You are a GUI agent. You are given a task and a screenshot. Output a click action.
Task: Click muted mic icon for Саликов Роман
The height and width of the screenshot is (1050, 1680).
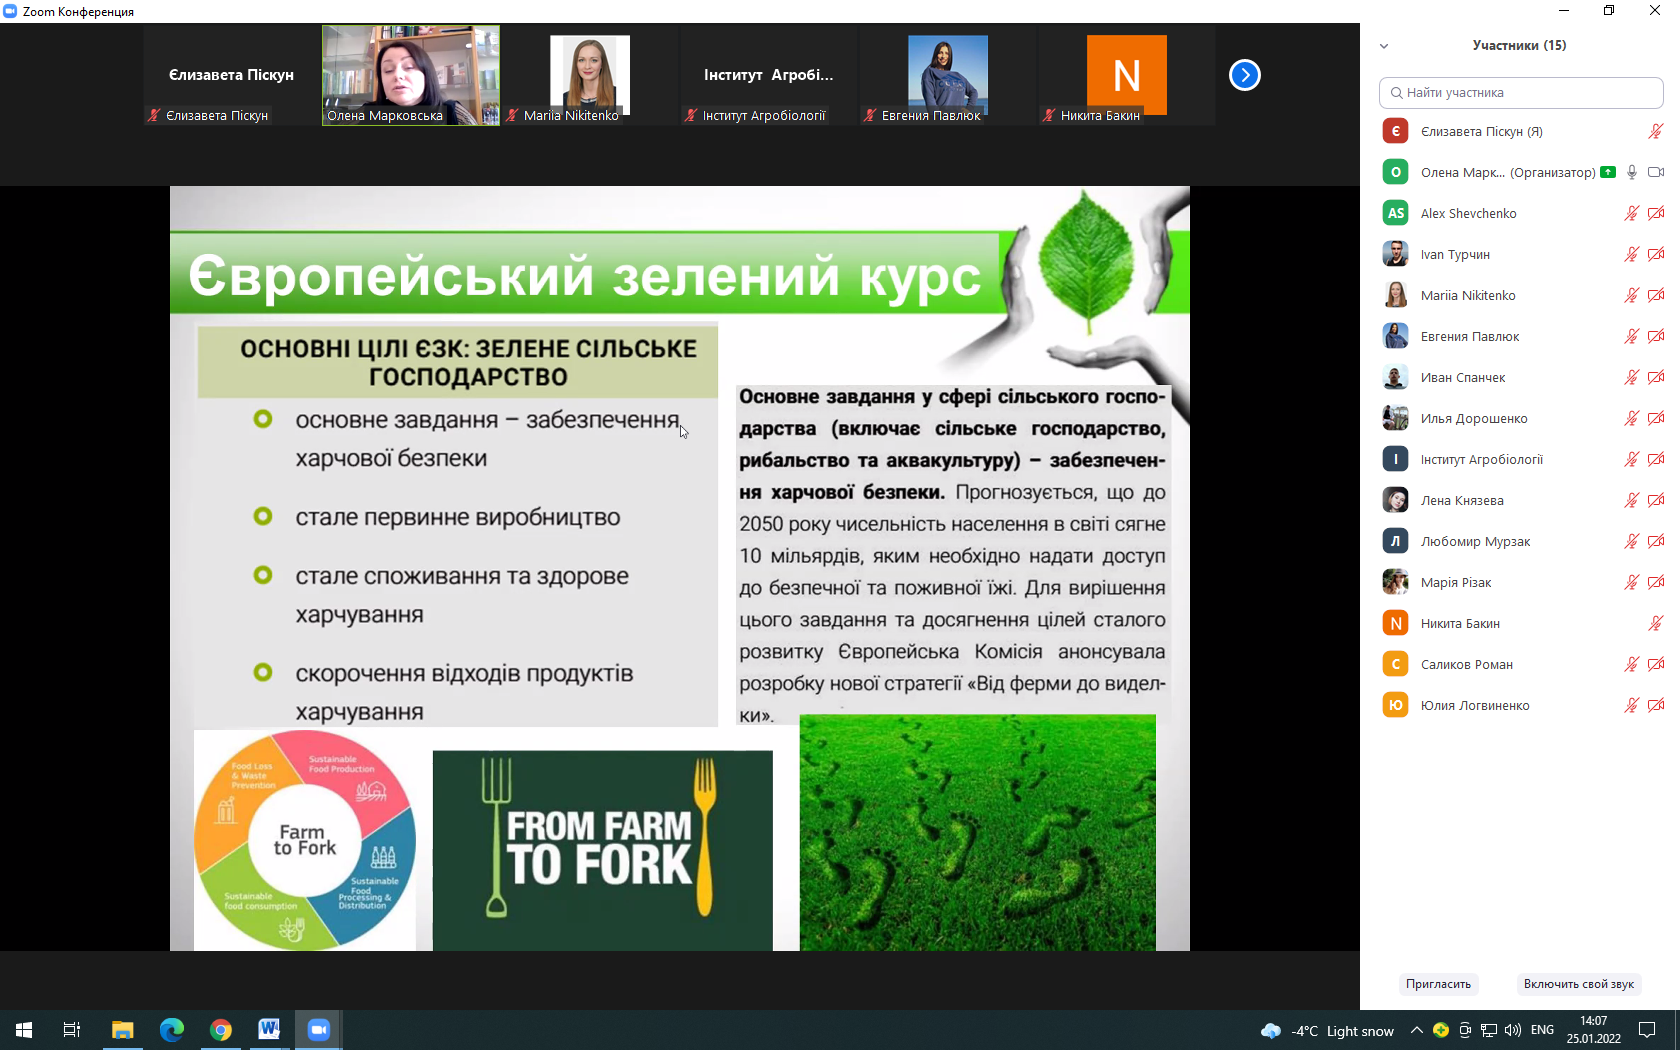coord(1632,664)
